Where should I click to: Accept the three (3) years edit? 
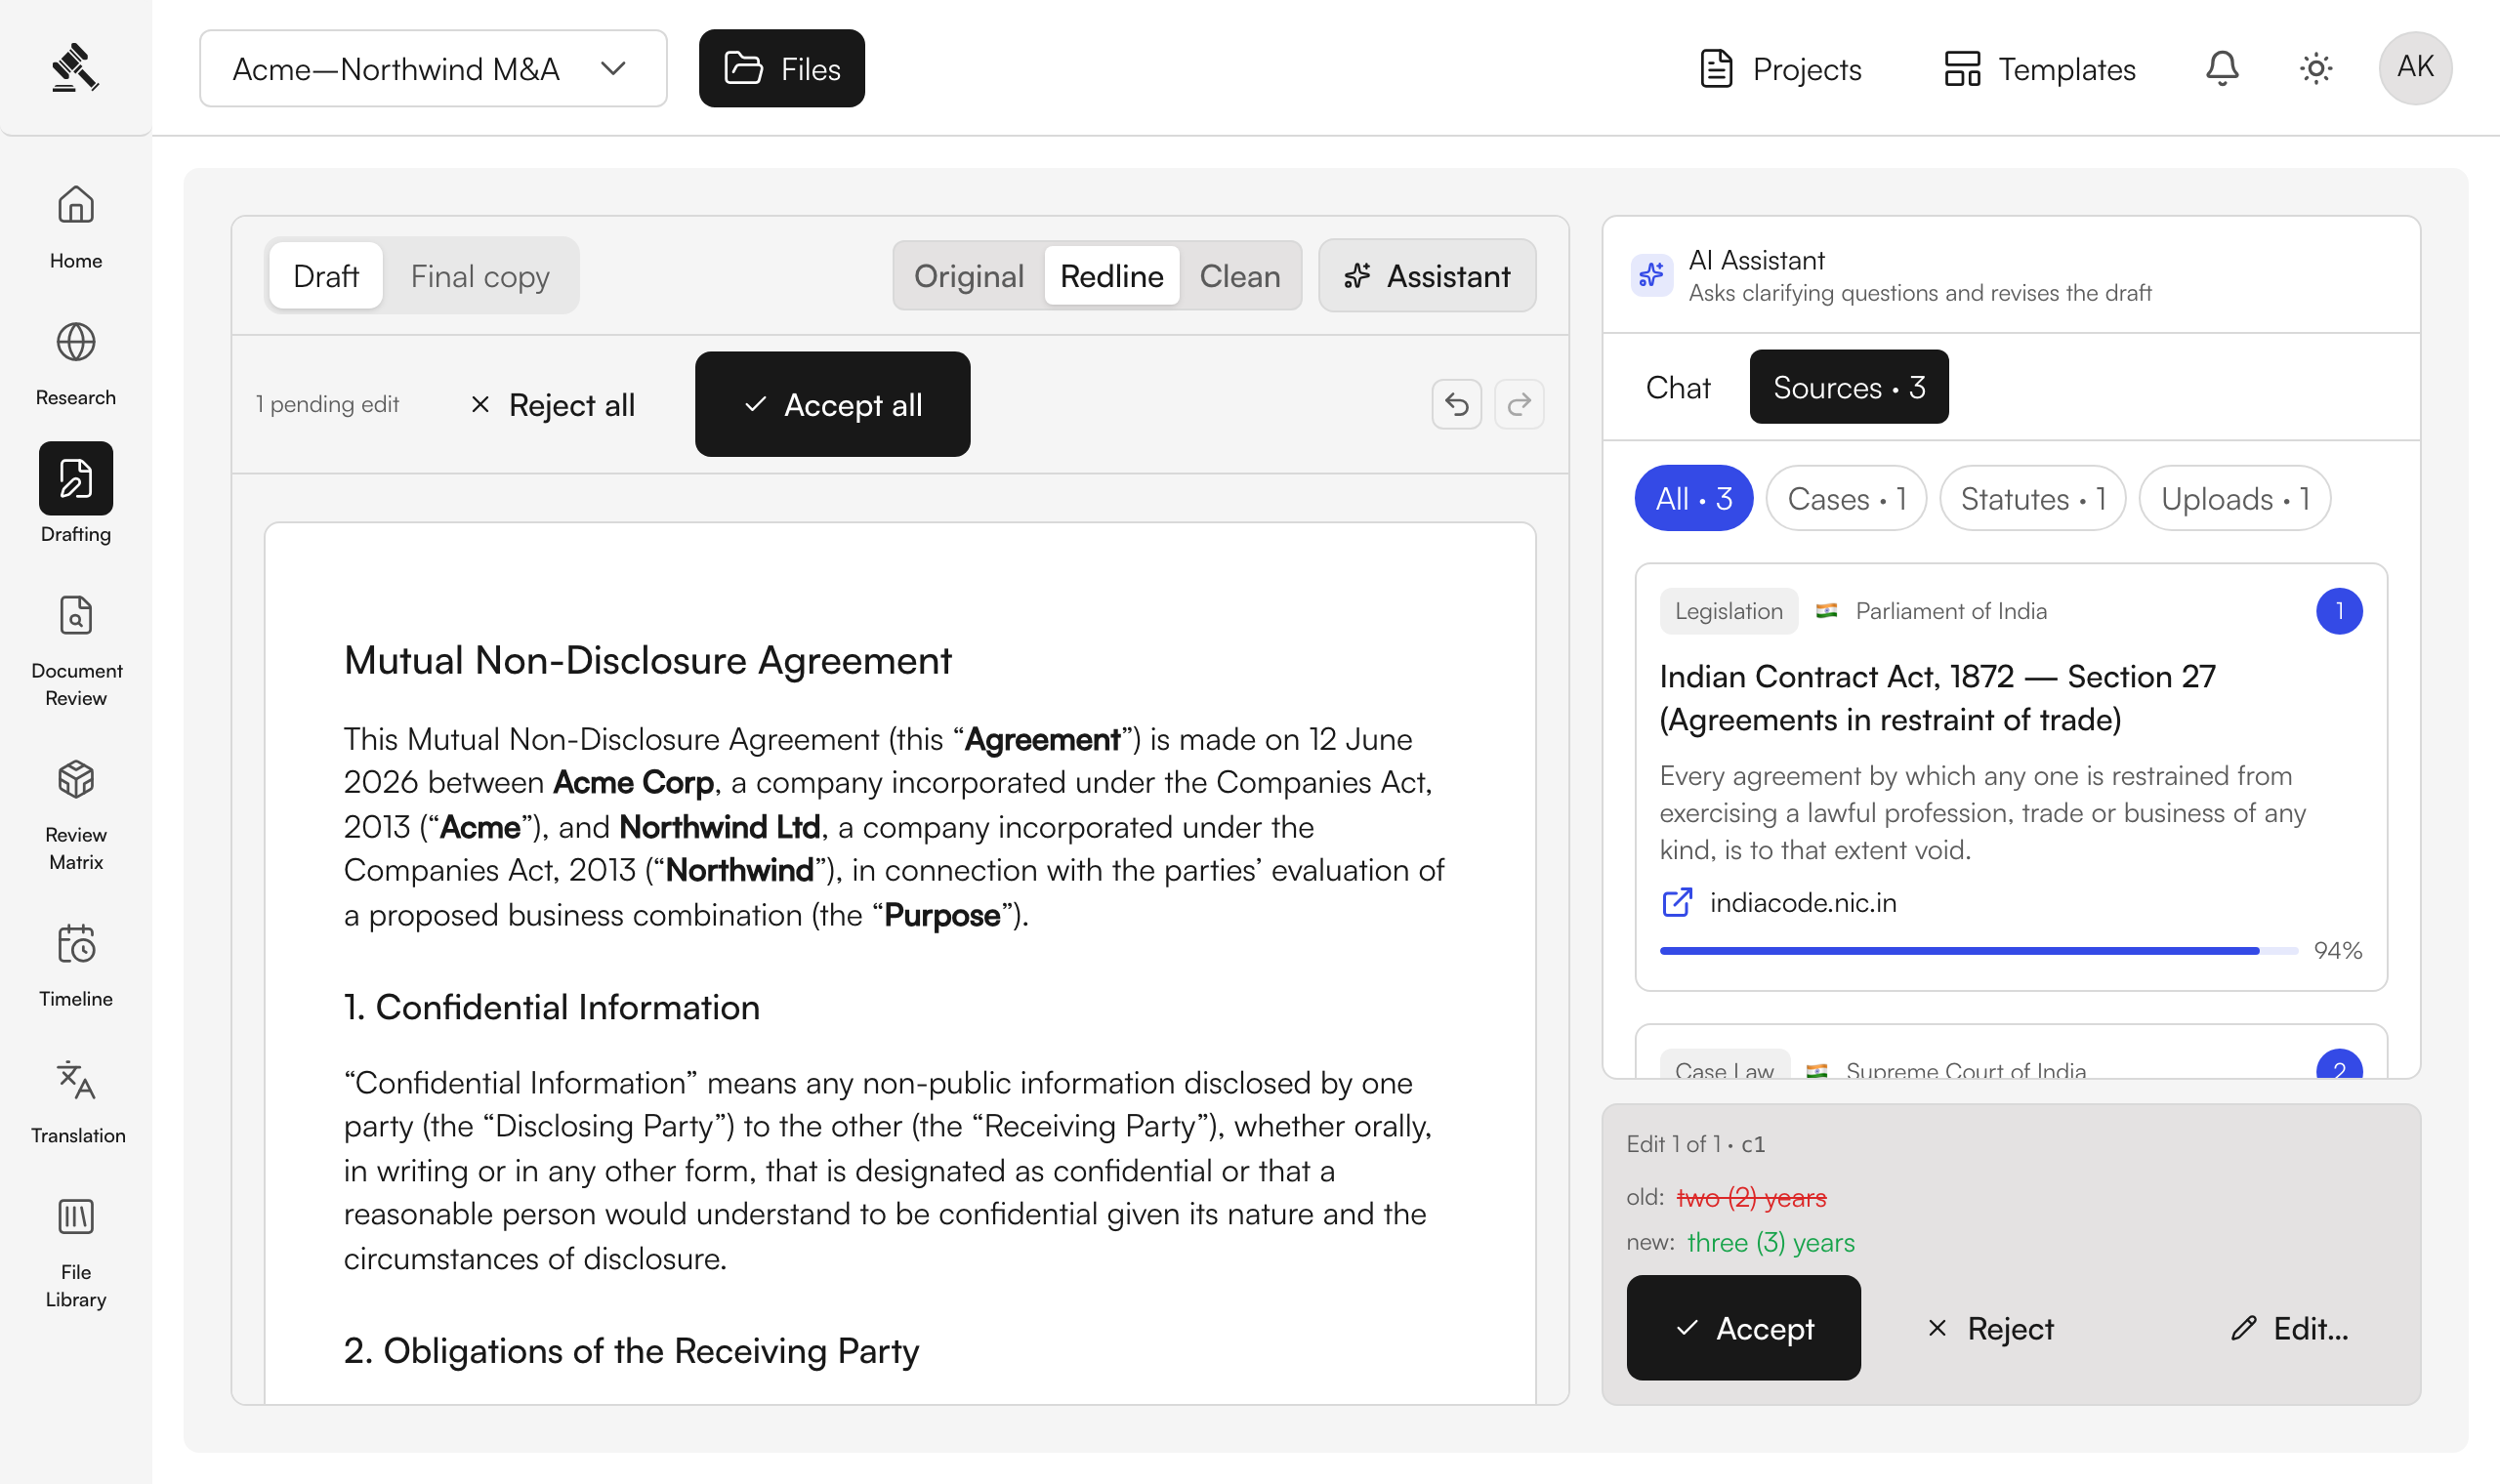(x=1743, y=1328)
